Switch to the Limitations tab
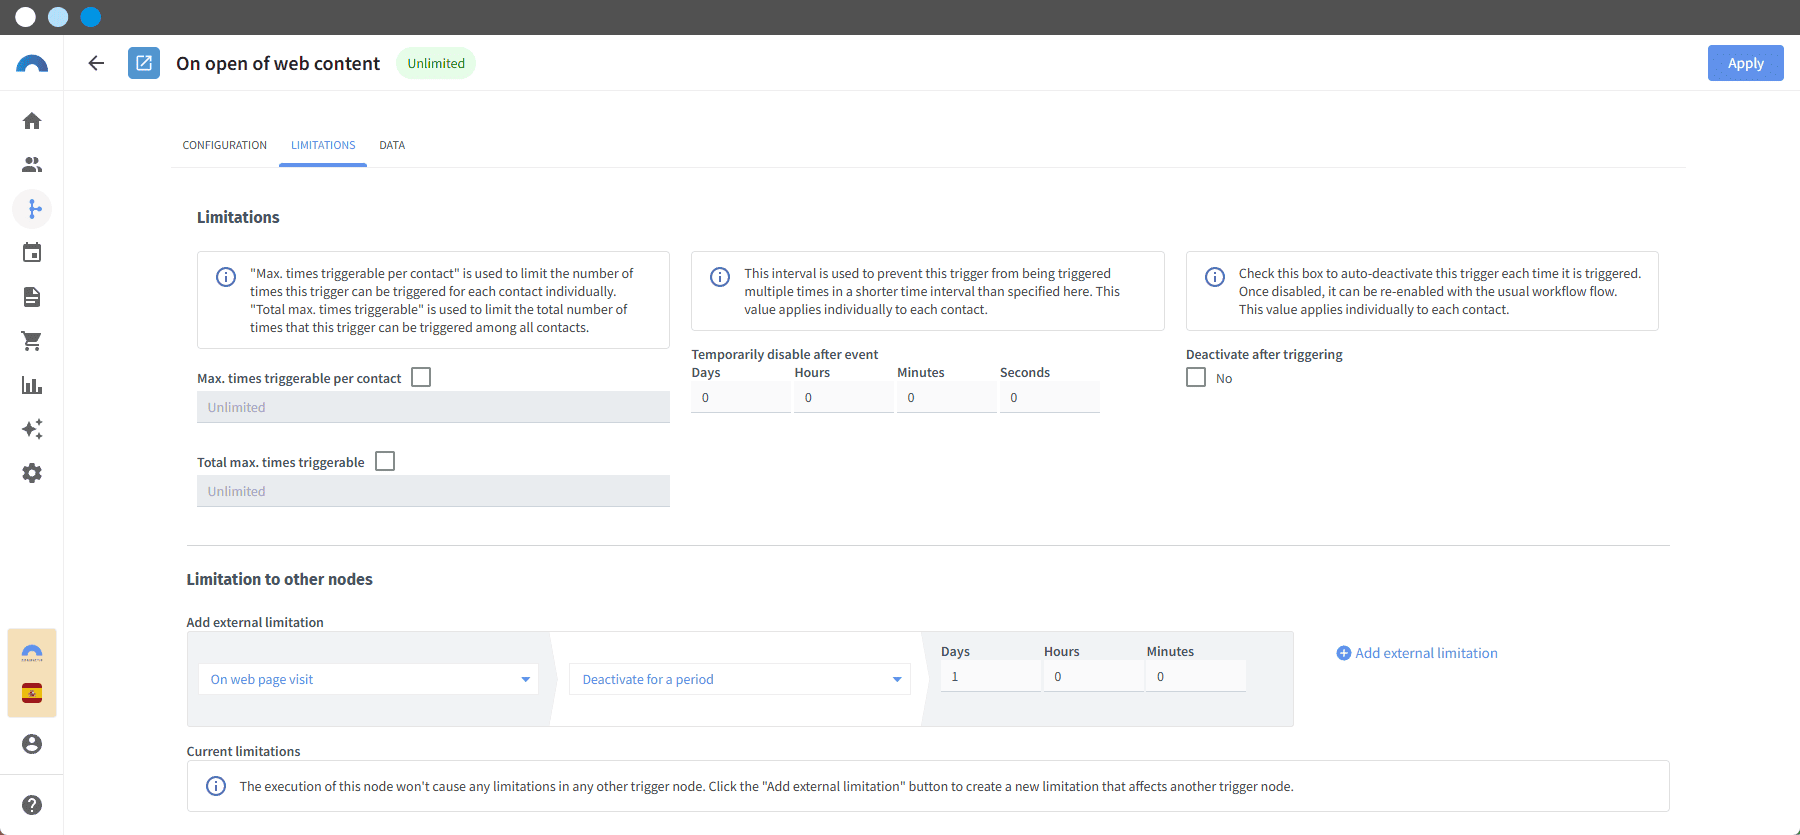Viewport: 1800px width, 835px height. tap(323, 145)
